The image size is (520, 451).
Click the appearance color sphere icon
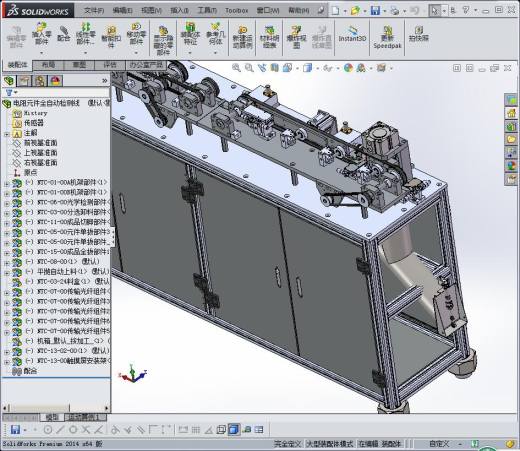(348, 68)
